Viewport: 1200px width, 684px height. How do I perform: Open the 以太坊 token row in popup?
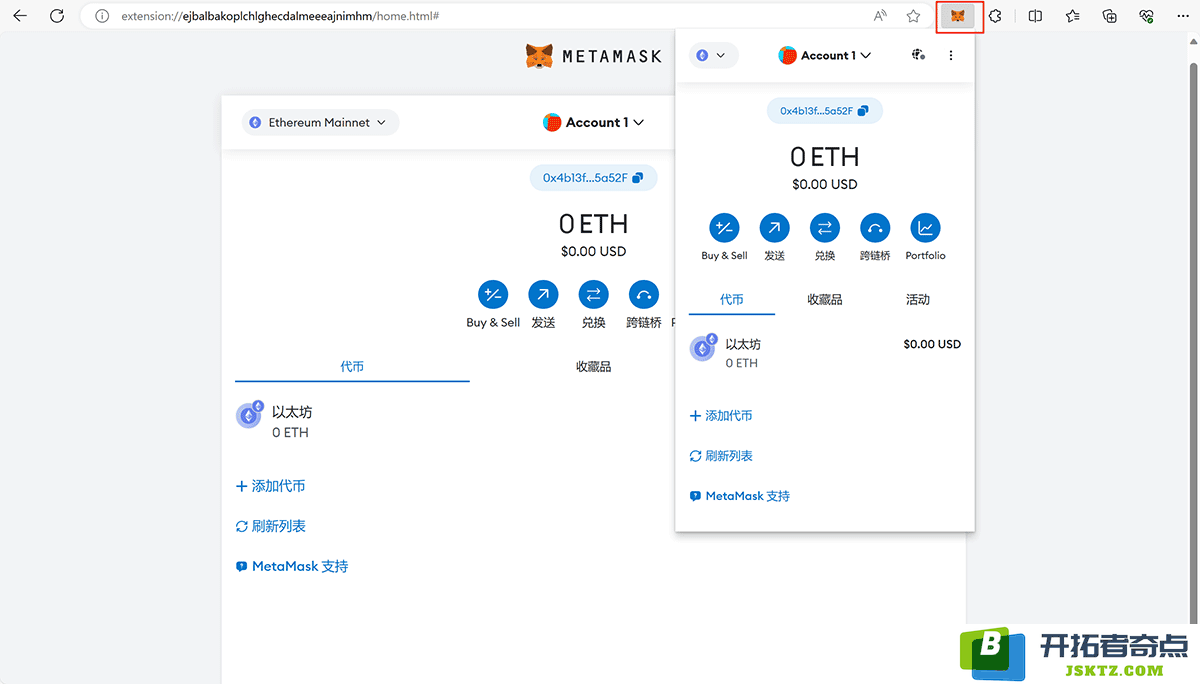[825, 352]
